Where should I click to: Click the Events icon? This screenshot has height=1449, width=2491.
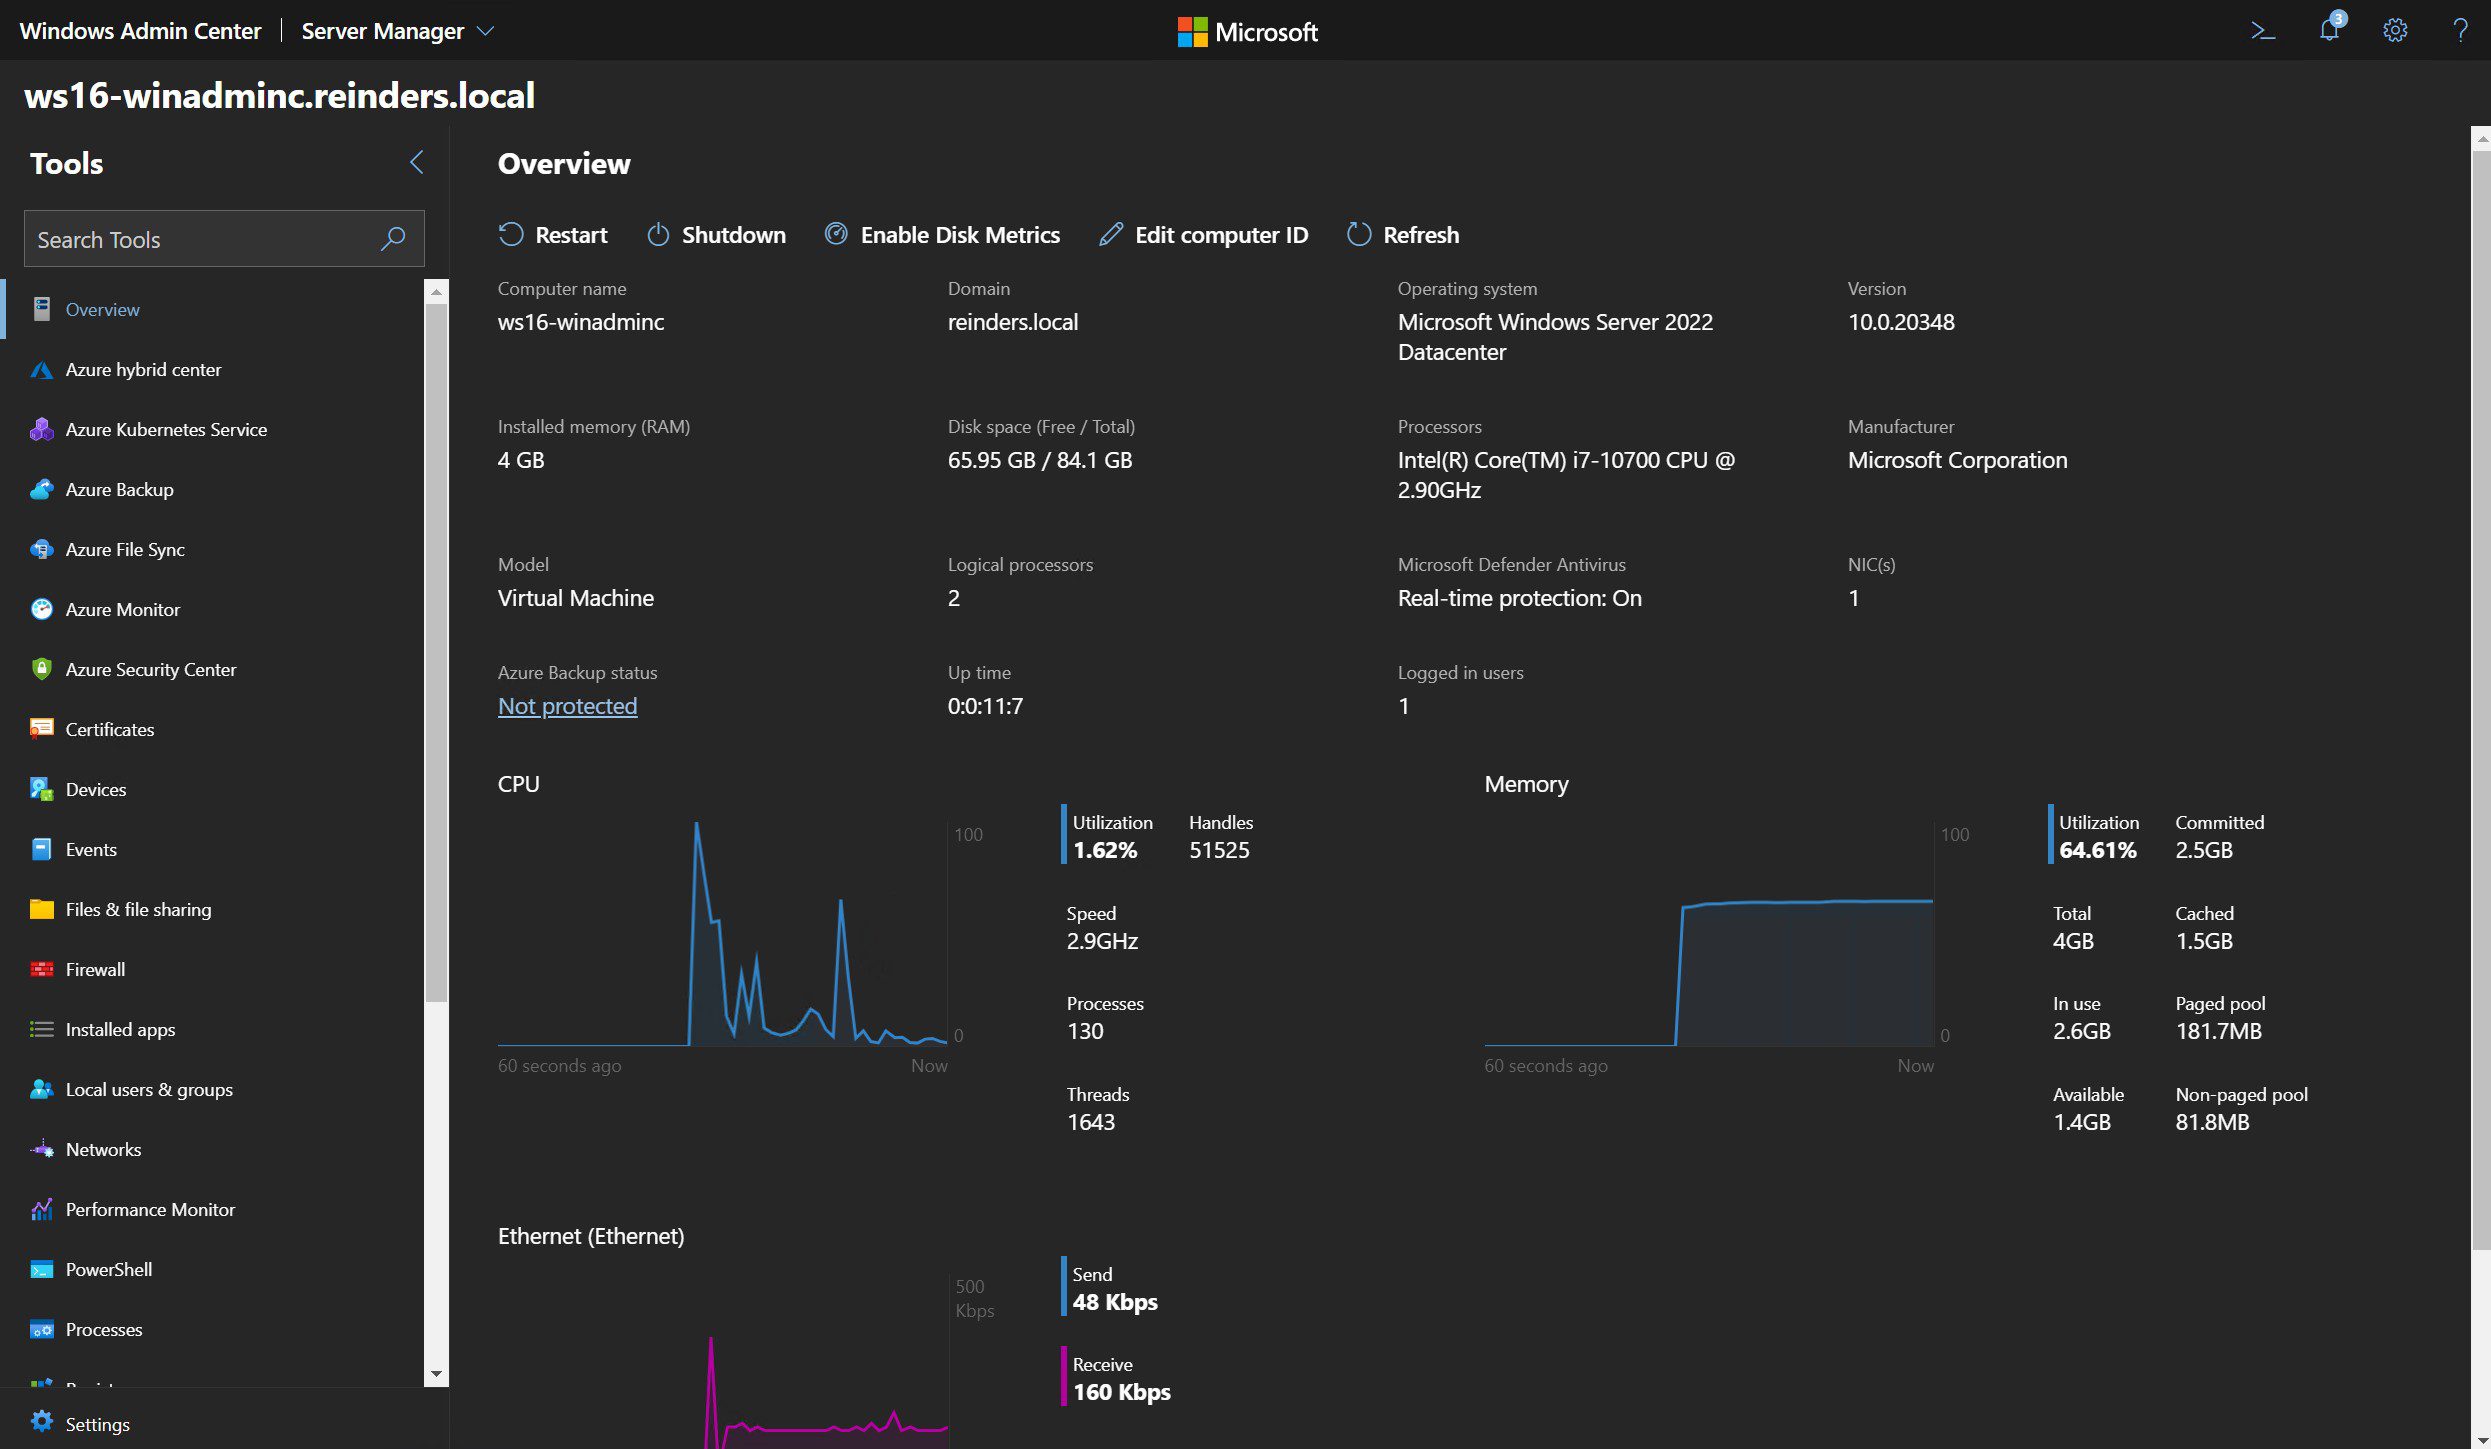[x=41, y=849]
